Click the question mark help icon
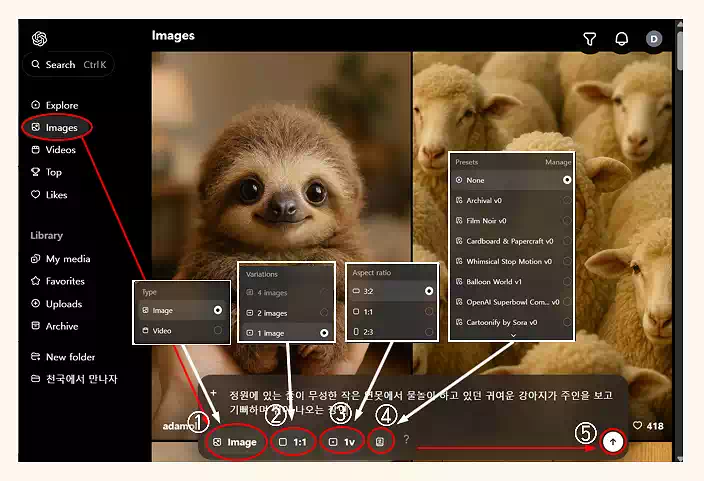Screen dimensions: 704x481 (406, 441)
